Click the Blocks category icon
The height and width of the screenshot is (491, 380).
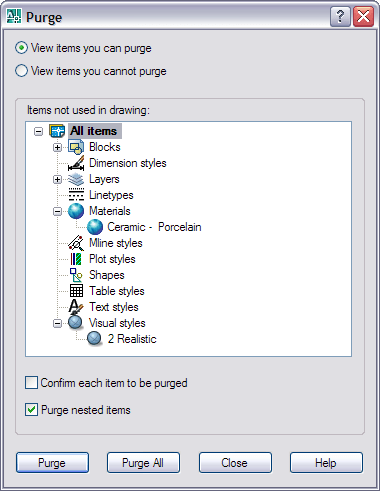click(x=76, y=147)
